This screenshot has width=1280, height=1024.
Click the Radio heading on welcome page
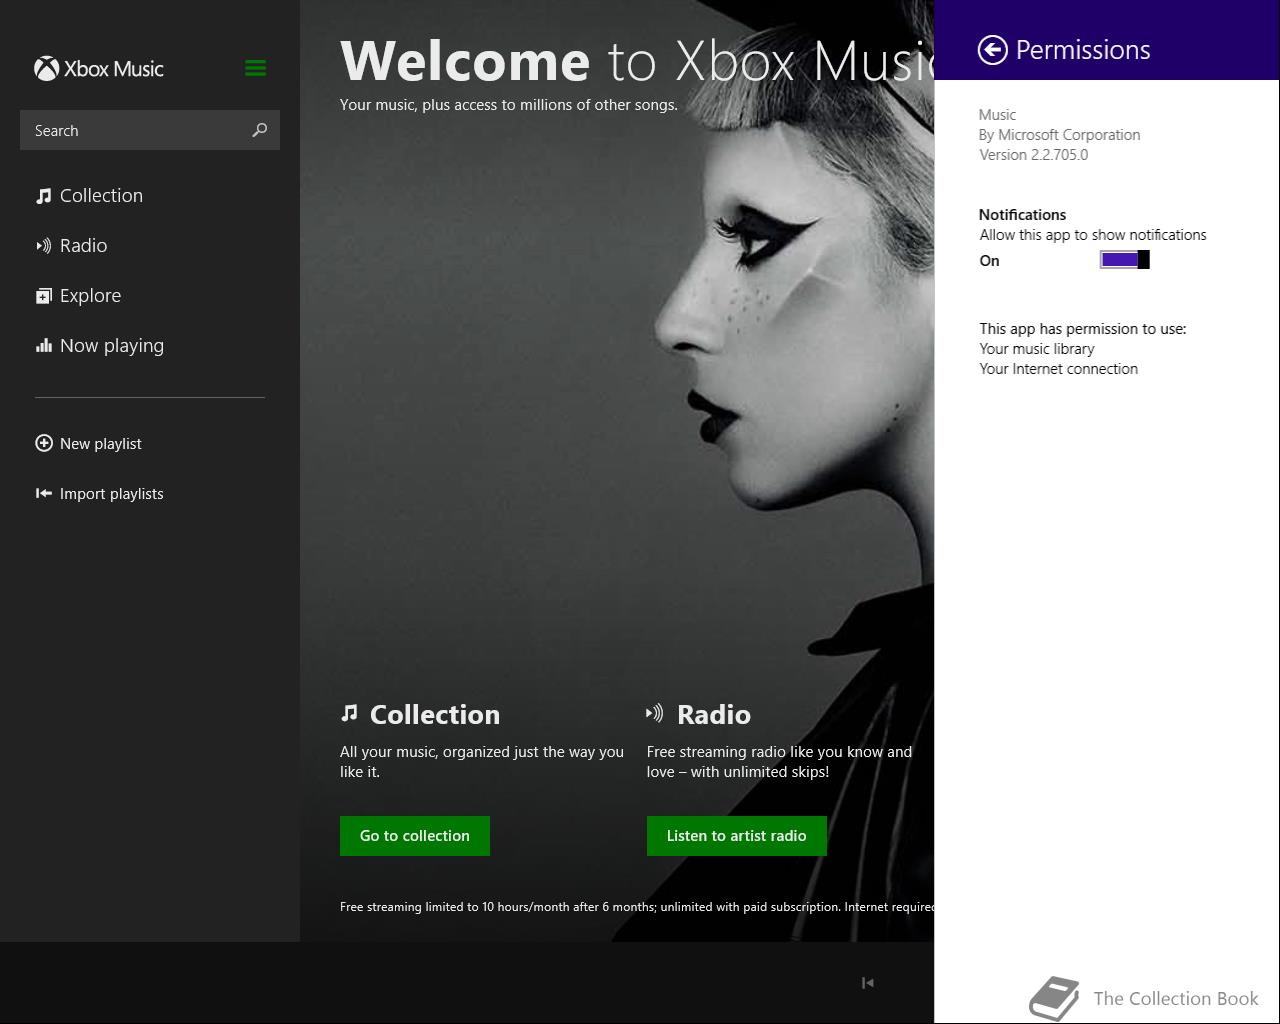714,714
